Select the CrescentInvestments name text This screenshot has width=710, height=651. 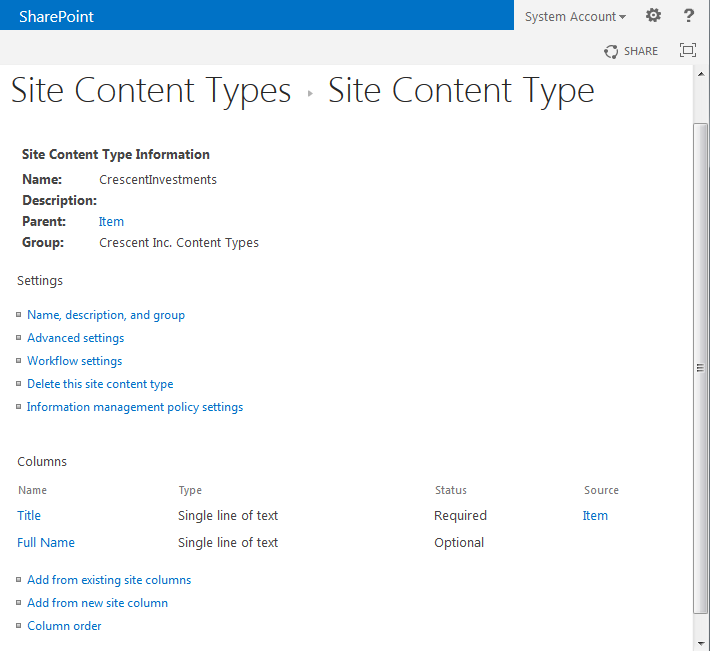click(x=158, y=180)
